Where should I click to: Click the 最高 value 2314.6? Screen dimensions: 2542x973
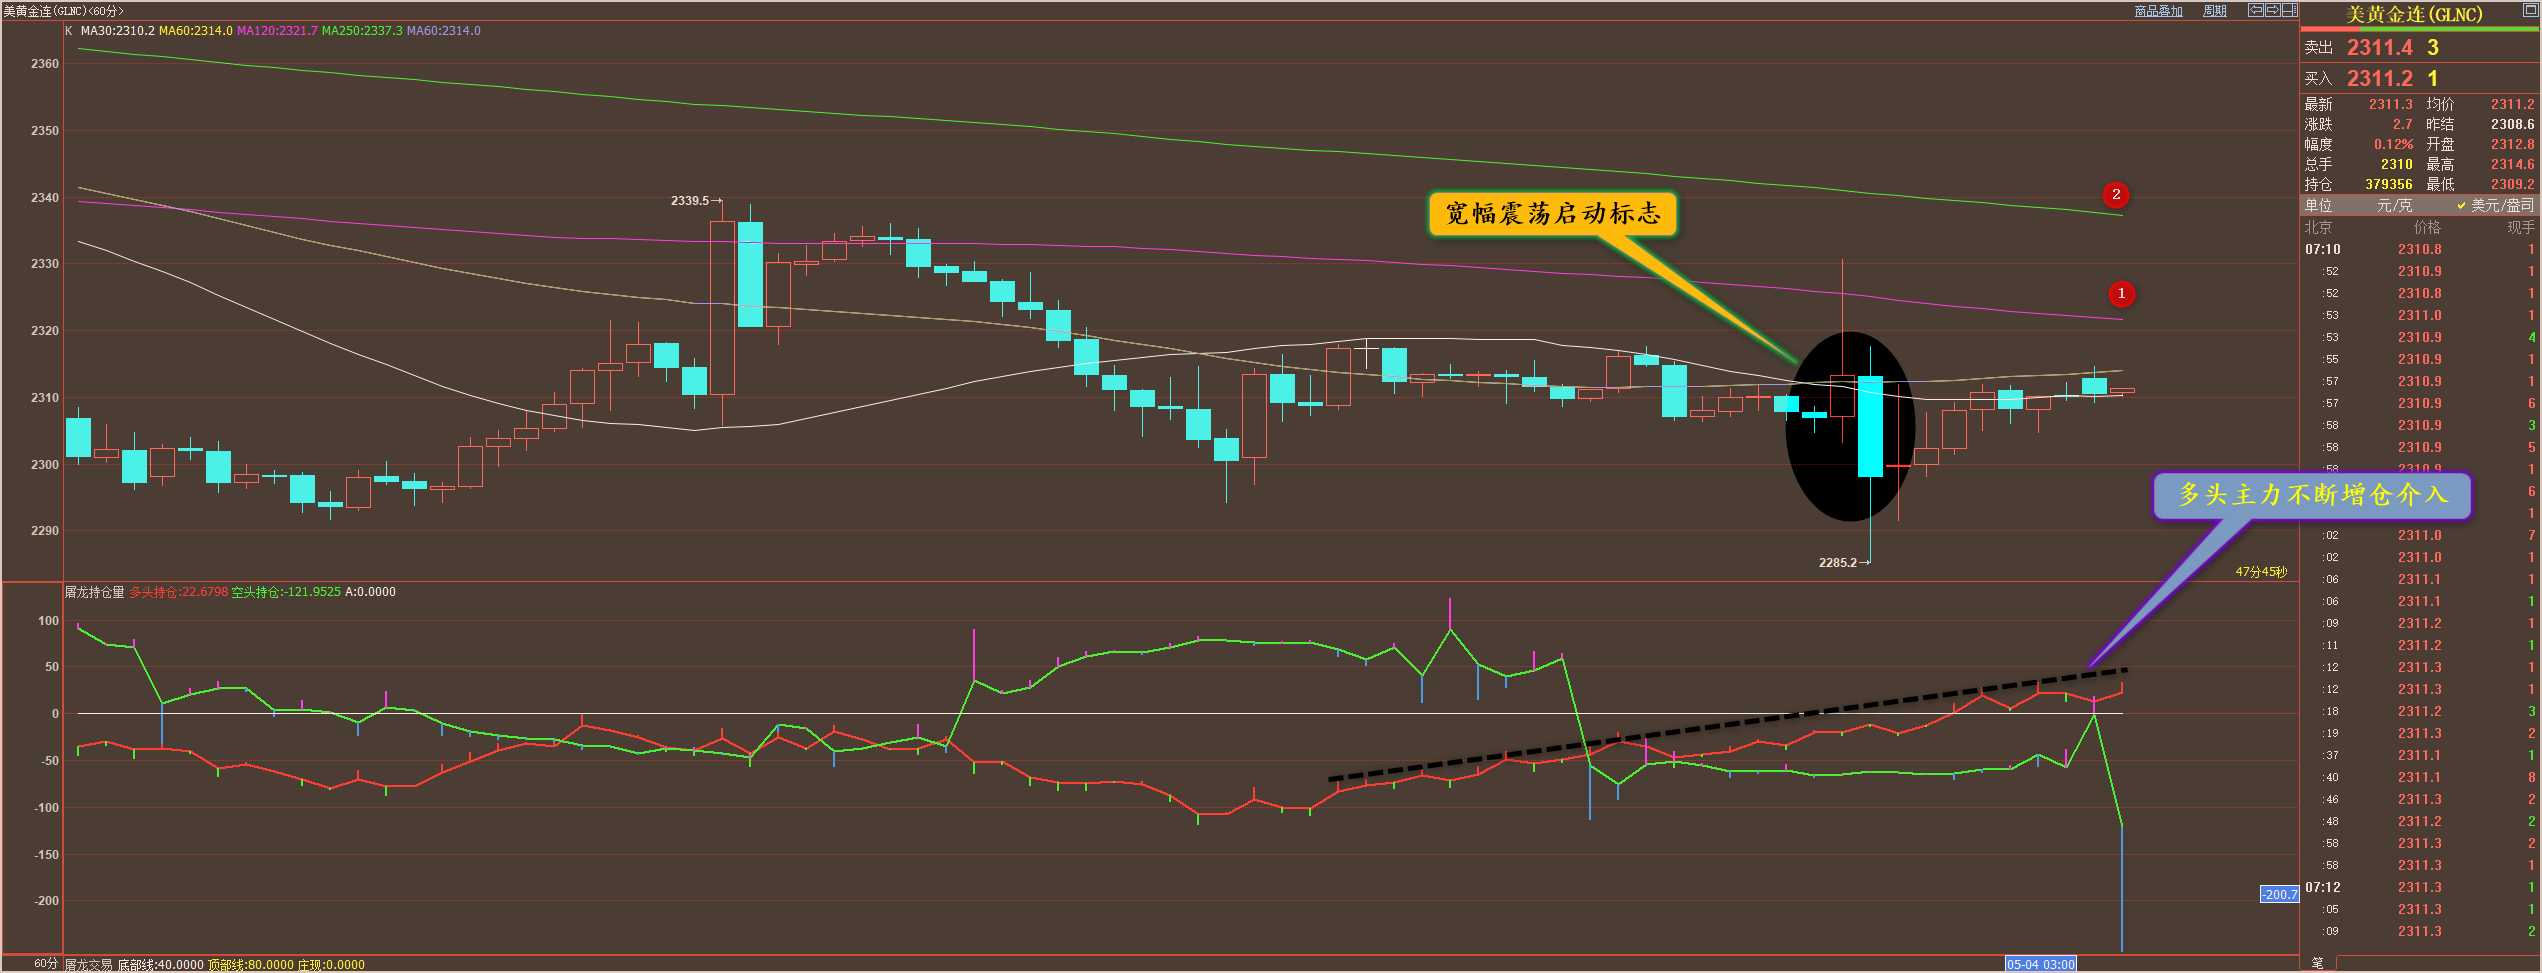tap(2512, 164)
